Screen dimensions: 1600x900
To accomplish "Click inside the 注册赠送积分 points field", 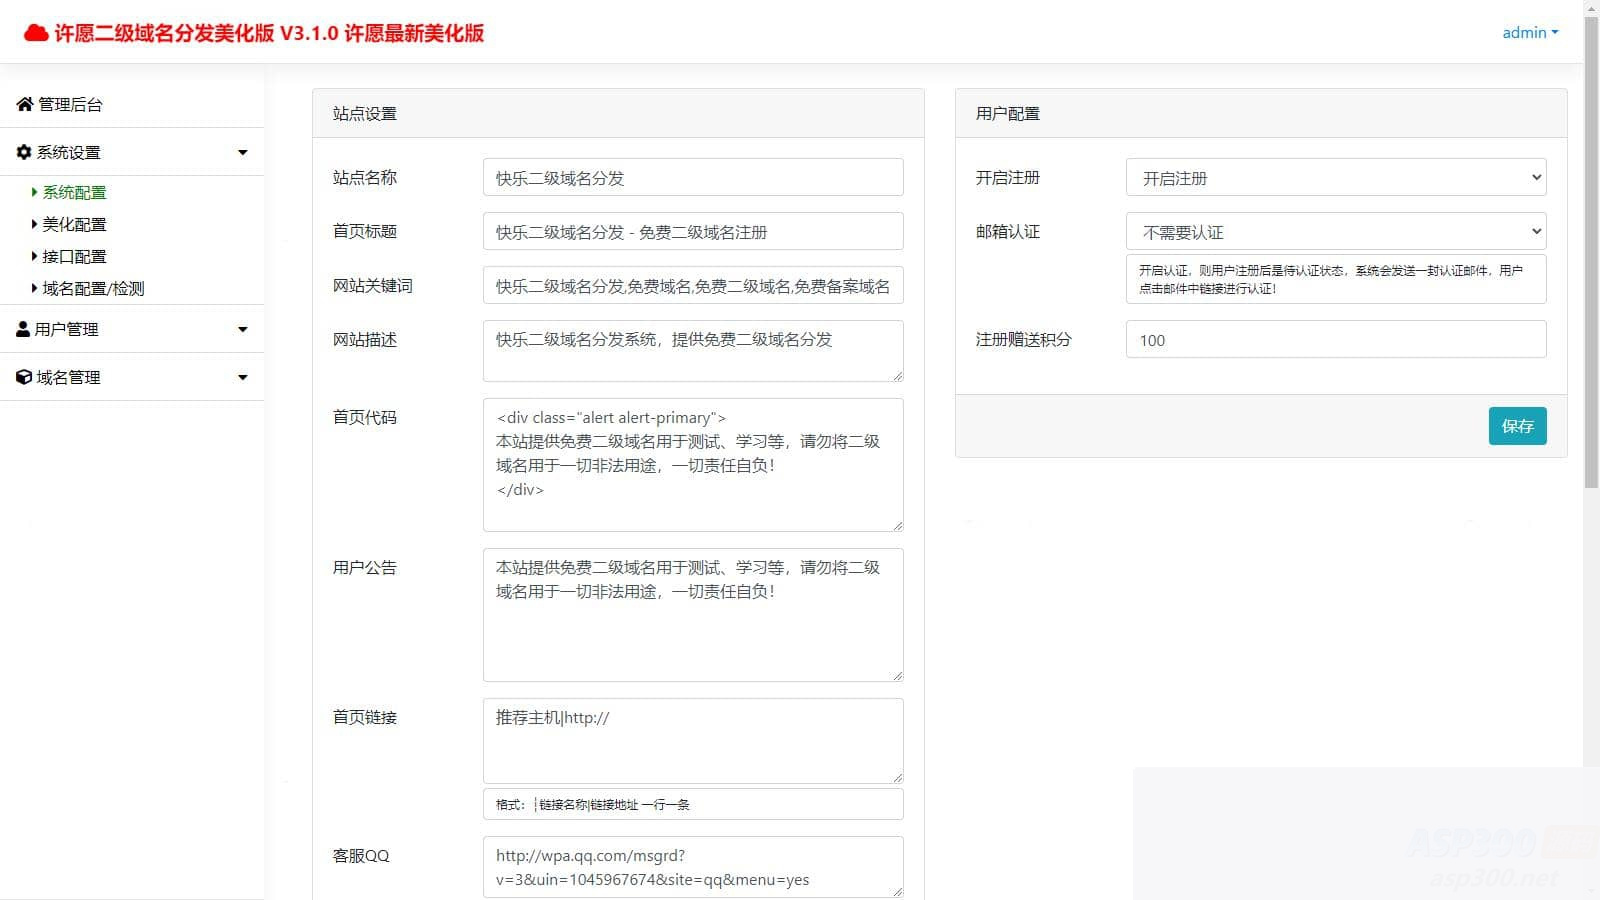I will (1334, 339).
